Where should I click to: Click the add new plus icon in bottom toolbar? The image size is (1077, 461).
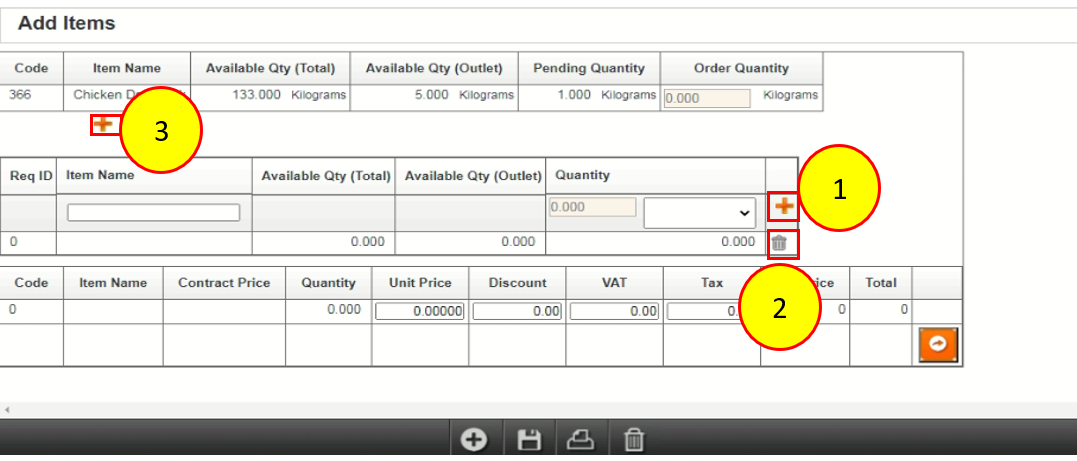point(474,440)
